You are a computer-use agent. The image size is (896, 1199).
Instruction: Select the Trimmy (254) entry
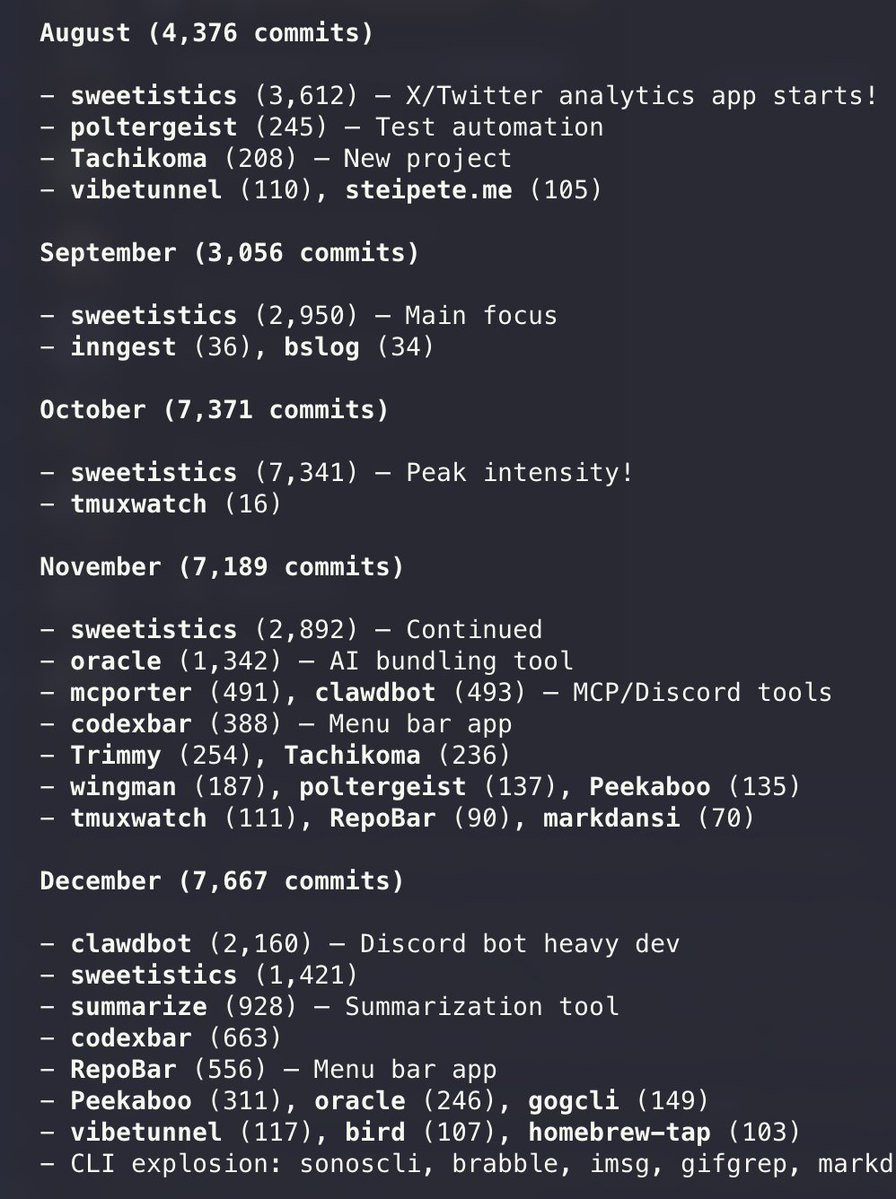[x=161, y=755]
